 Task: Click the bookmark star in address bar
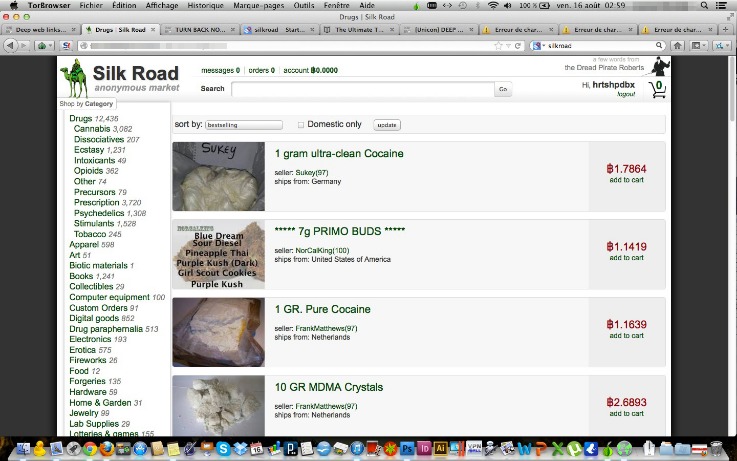click(x=498, y=46)
